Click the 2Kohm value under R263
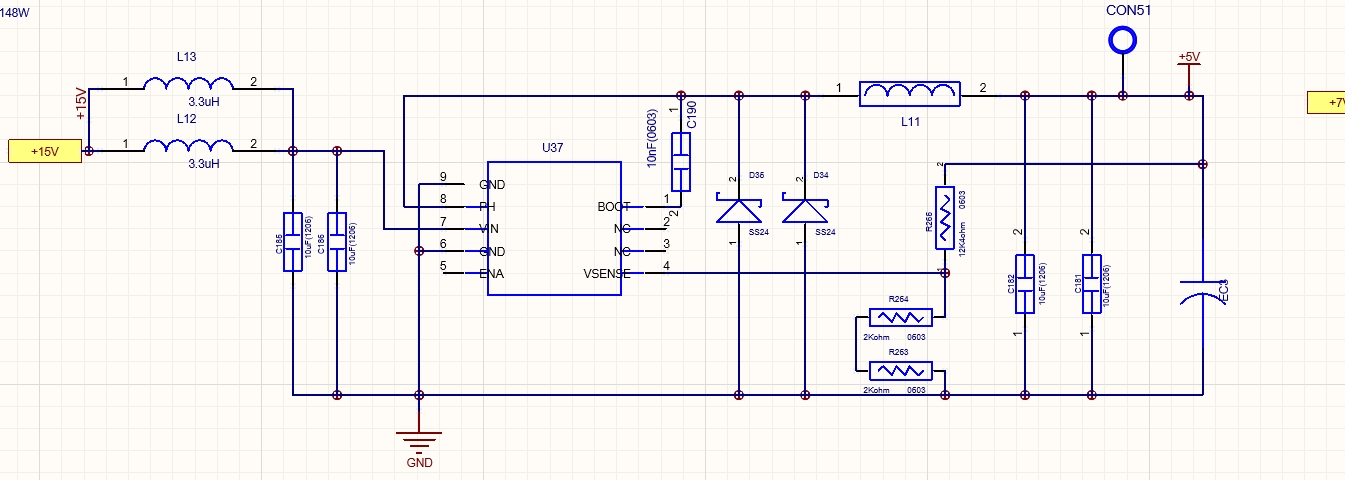 [x=876, y=391]
